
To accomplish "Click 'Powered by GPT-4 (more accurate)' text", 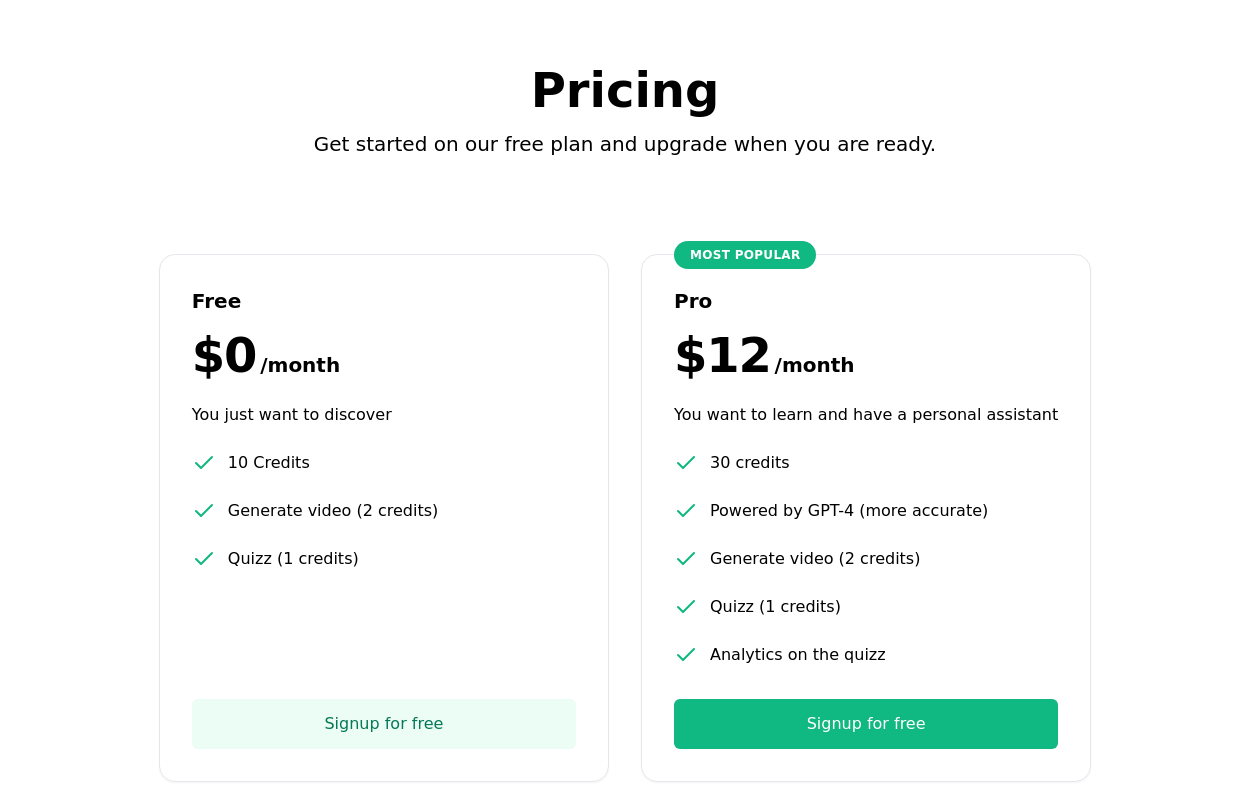I will (848, 511).
